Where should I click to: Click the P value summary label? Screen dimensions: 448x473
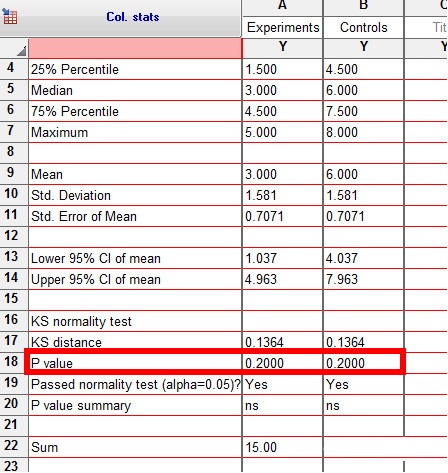[81, 406]
